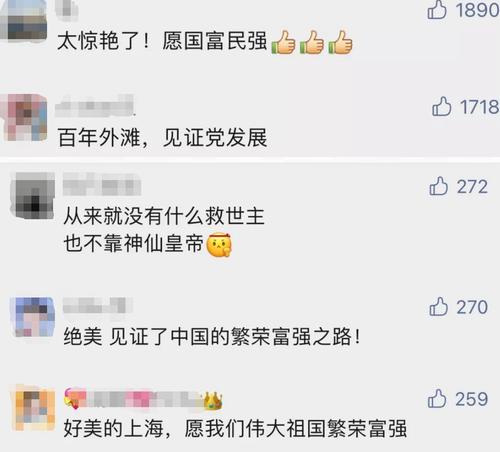Tap thumbs-up icon beside 1718
This screenshot has height=452, width=500.
click(x=442, y=106)
